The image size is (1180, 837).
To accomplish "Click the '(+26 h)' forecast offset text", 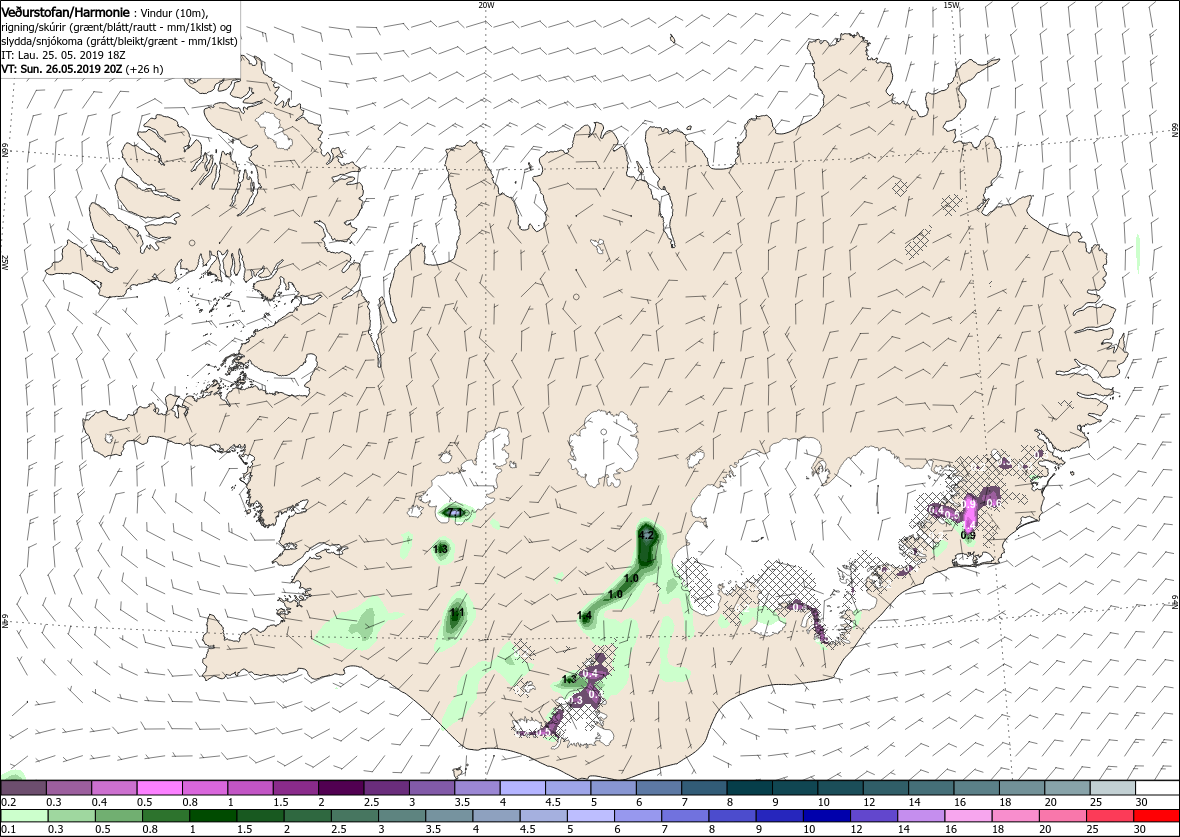I will [x=144, y=68].
